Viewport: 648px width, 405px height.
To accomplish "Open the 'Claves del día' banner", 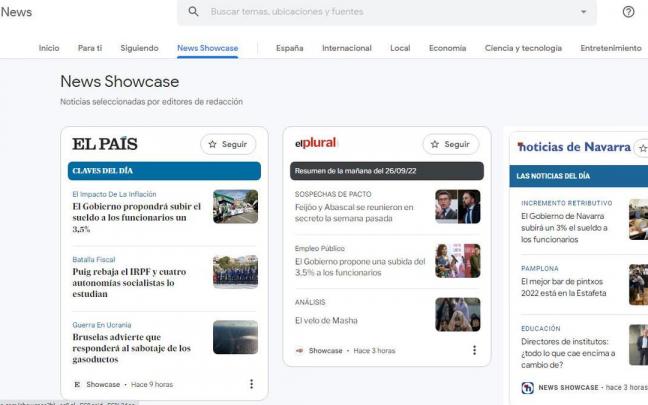I will [164, 171].
